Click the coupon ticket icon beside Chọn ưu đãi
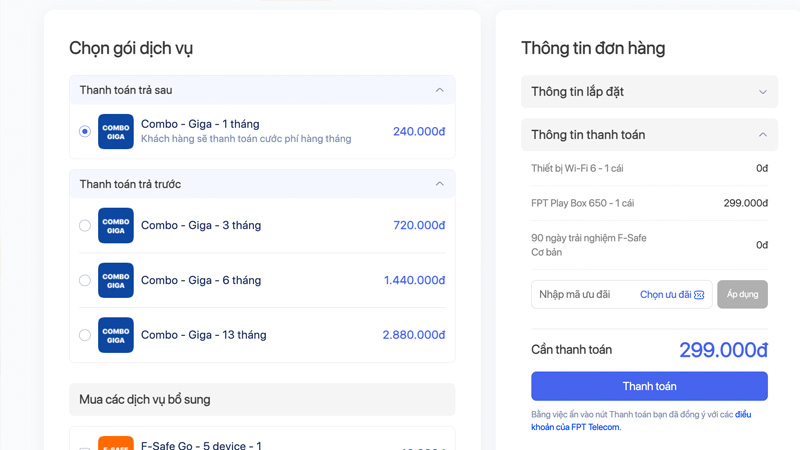Image resolution: width=800 pixels, height=450 pixels. [699, 295]
